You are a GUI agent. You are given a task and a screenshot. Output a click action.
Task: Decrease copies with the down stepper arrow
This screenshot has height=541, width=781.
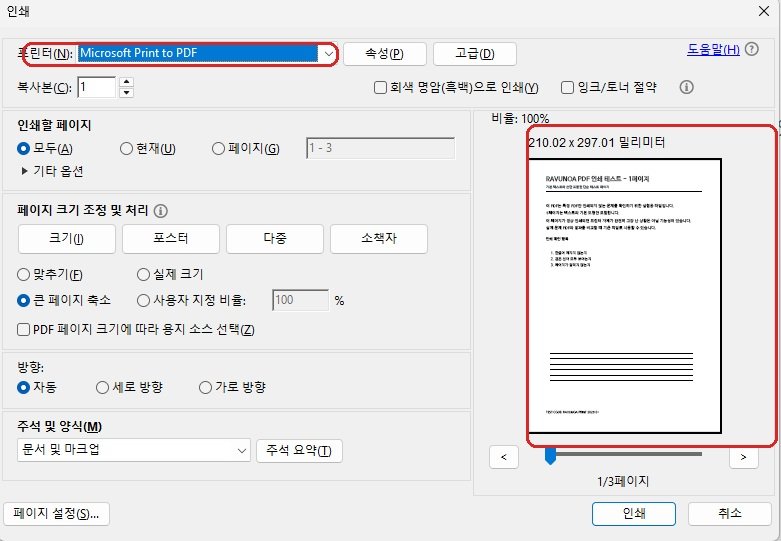(127, 93)
